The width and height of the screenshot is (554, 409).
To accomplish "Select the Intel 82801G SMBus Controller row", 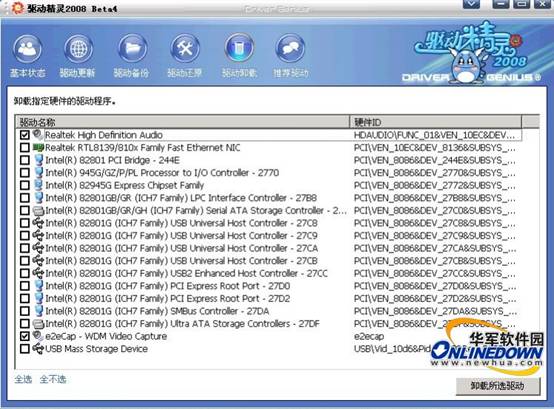I will [269, 311].
